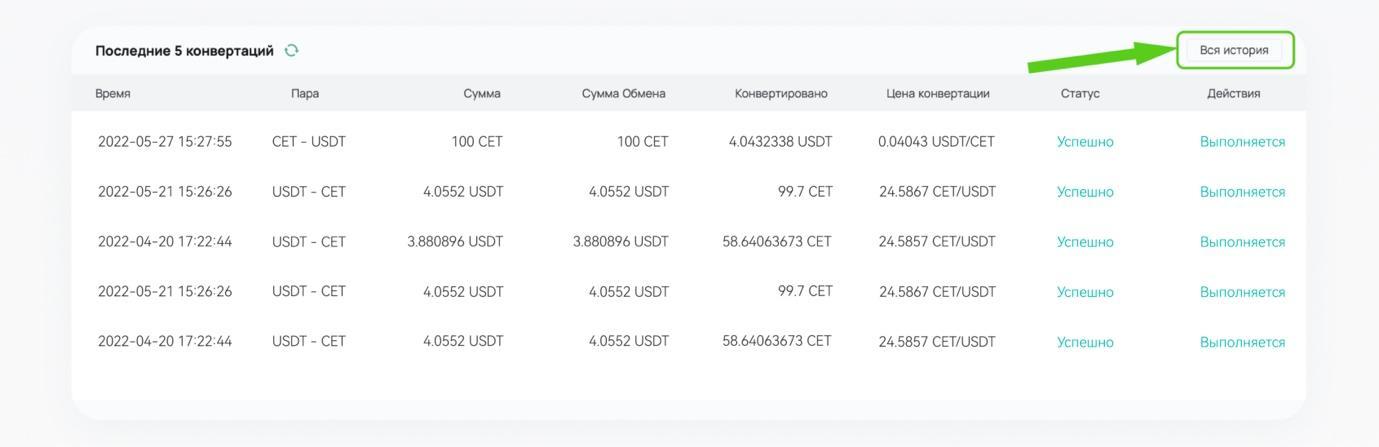1379x447 pixels.
Task: Click the Сумма Обмена column header
Action: click(x=623, y=94)
